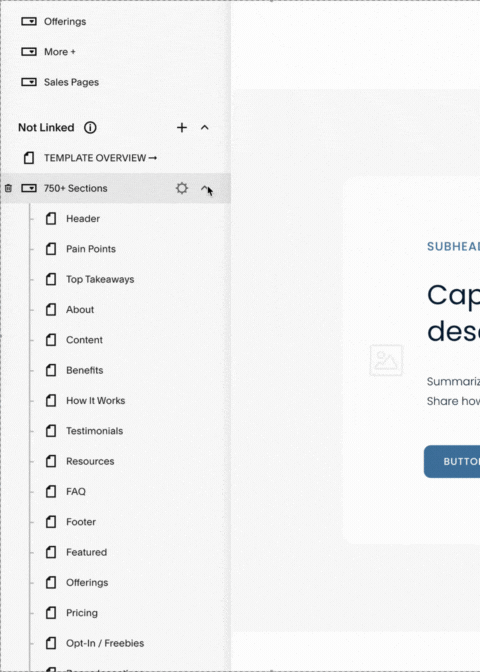Click the Resources page icon
480x672 pixels.
[x=51, y=462]
